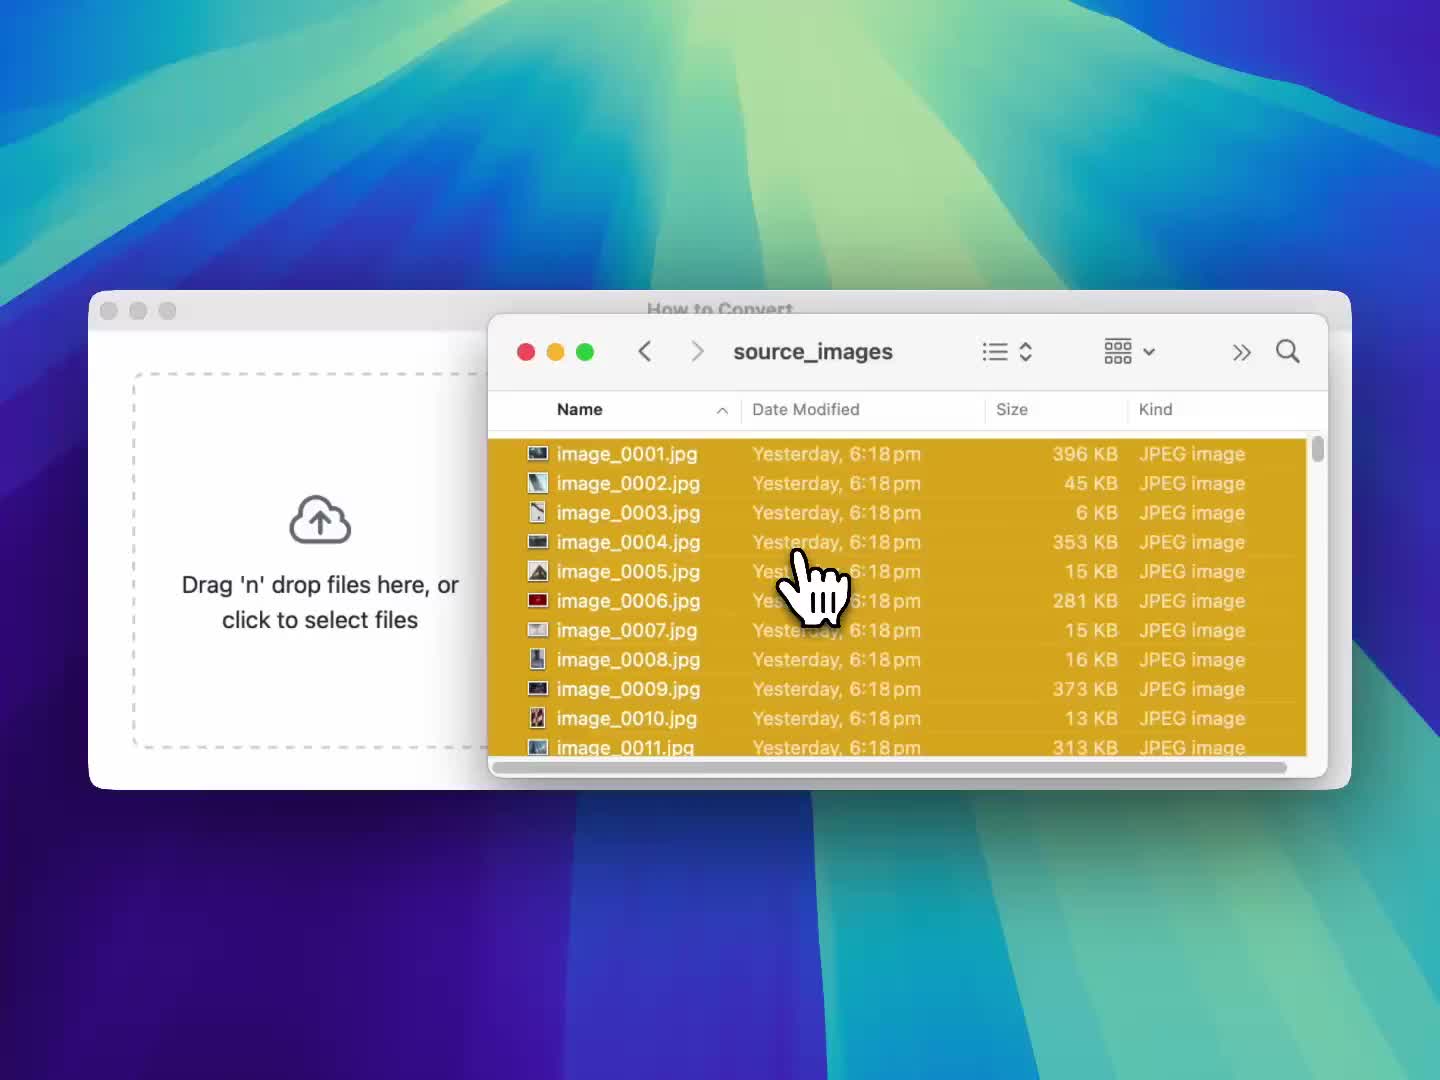Click the horizontal scrollbar at Finder bottom
The image size is (1440, 1080).
coord(889,768)
